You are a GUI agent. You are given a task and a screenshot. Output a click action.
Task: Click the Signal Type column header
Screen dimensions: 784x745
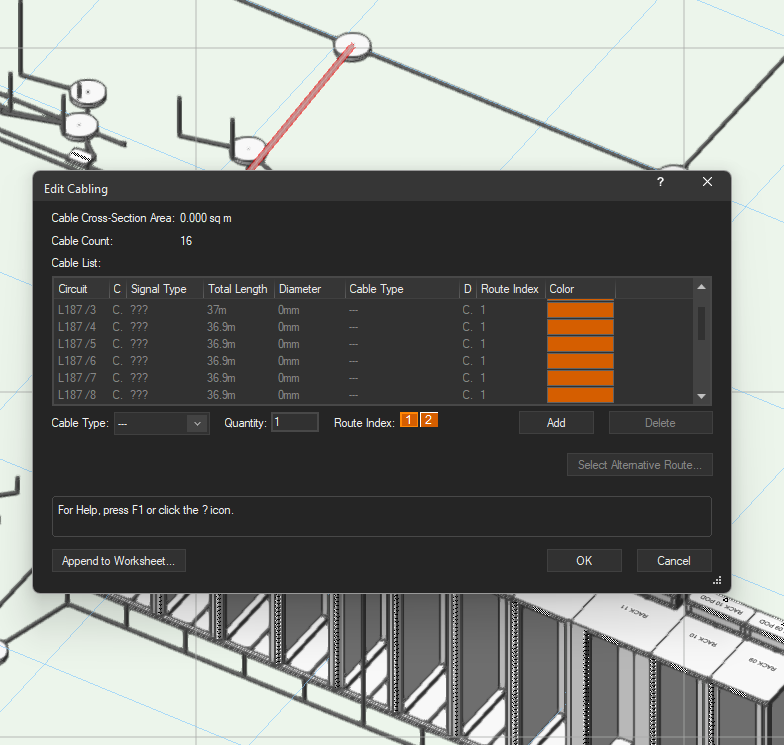click(158, 289)
